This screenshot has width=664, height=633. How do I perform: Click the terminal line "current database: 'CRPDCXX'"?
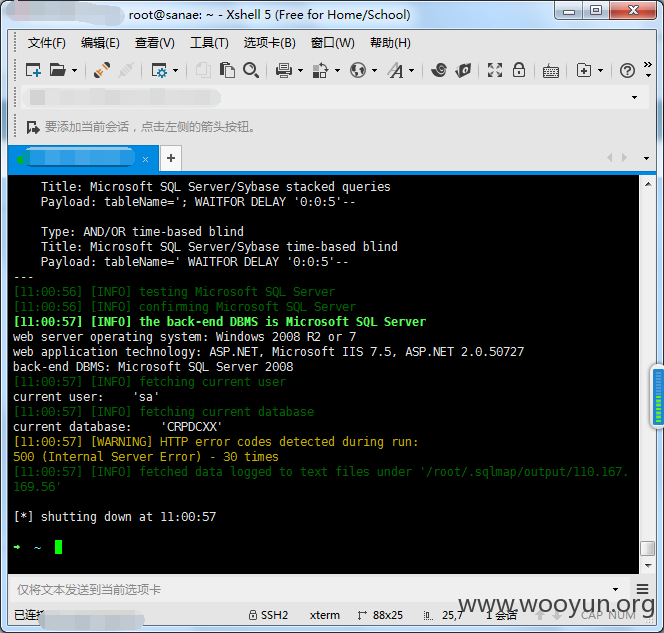coord(117,427)
